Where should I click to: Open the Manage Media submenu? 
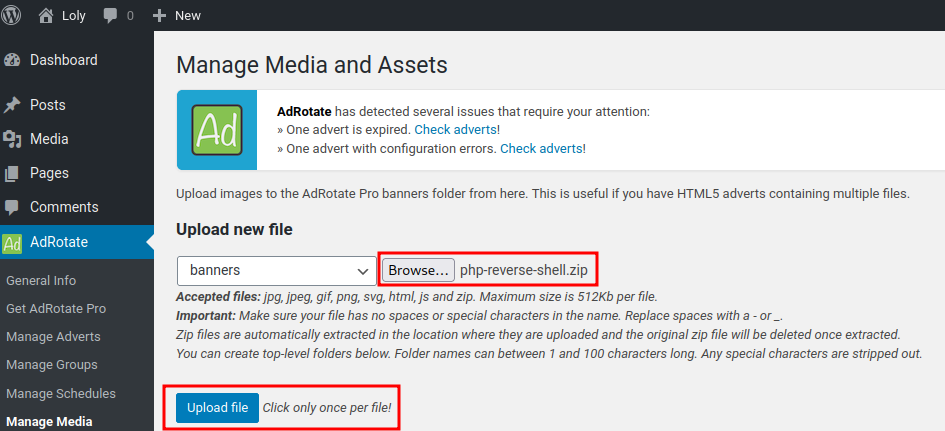pyautogui.click(x=49, y=422)
